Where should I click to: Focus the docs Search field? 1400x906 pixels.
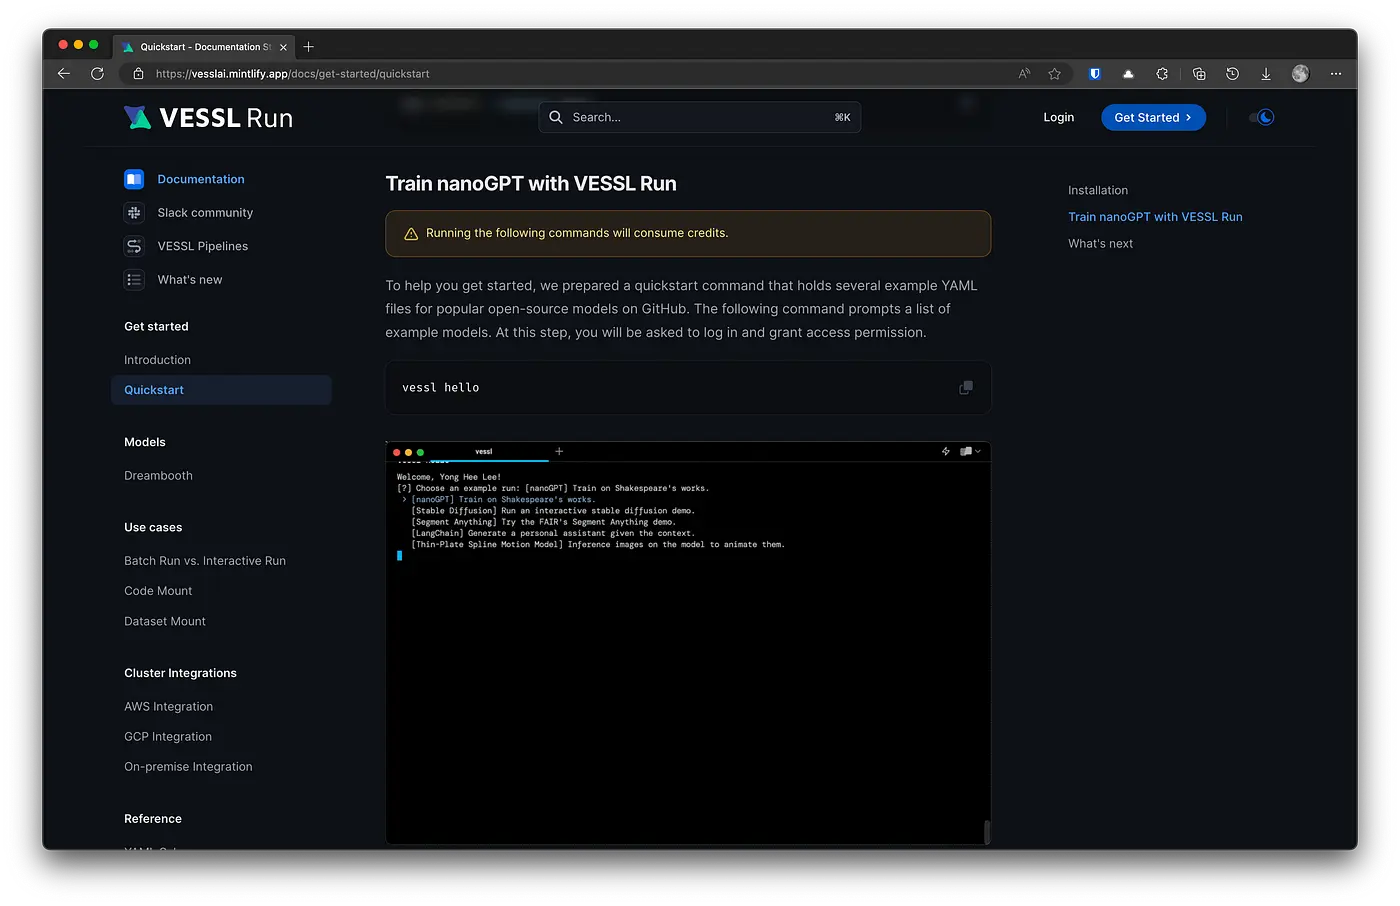coord(700,117)
